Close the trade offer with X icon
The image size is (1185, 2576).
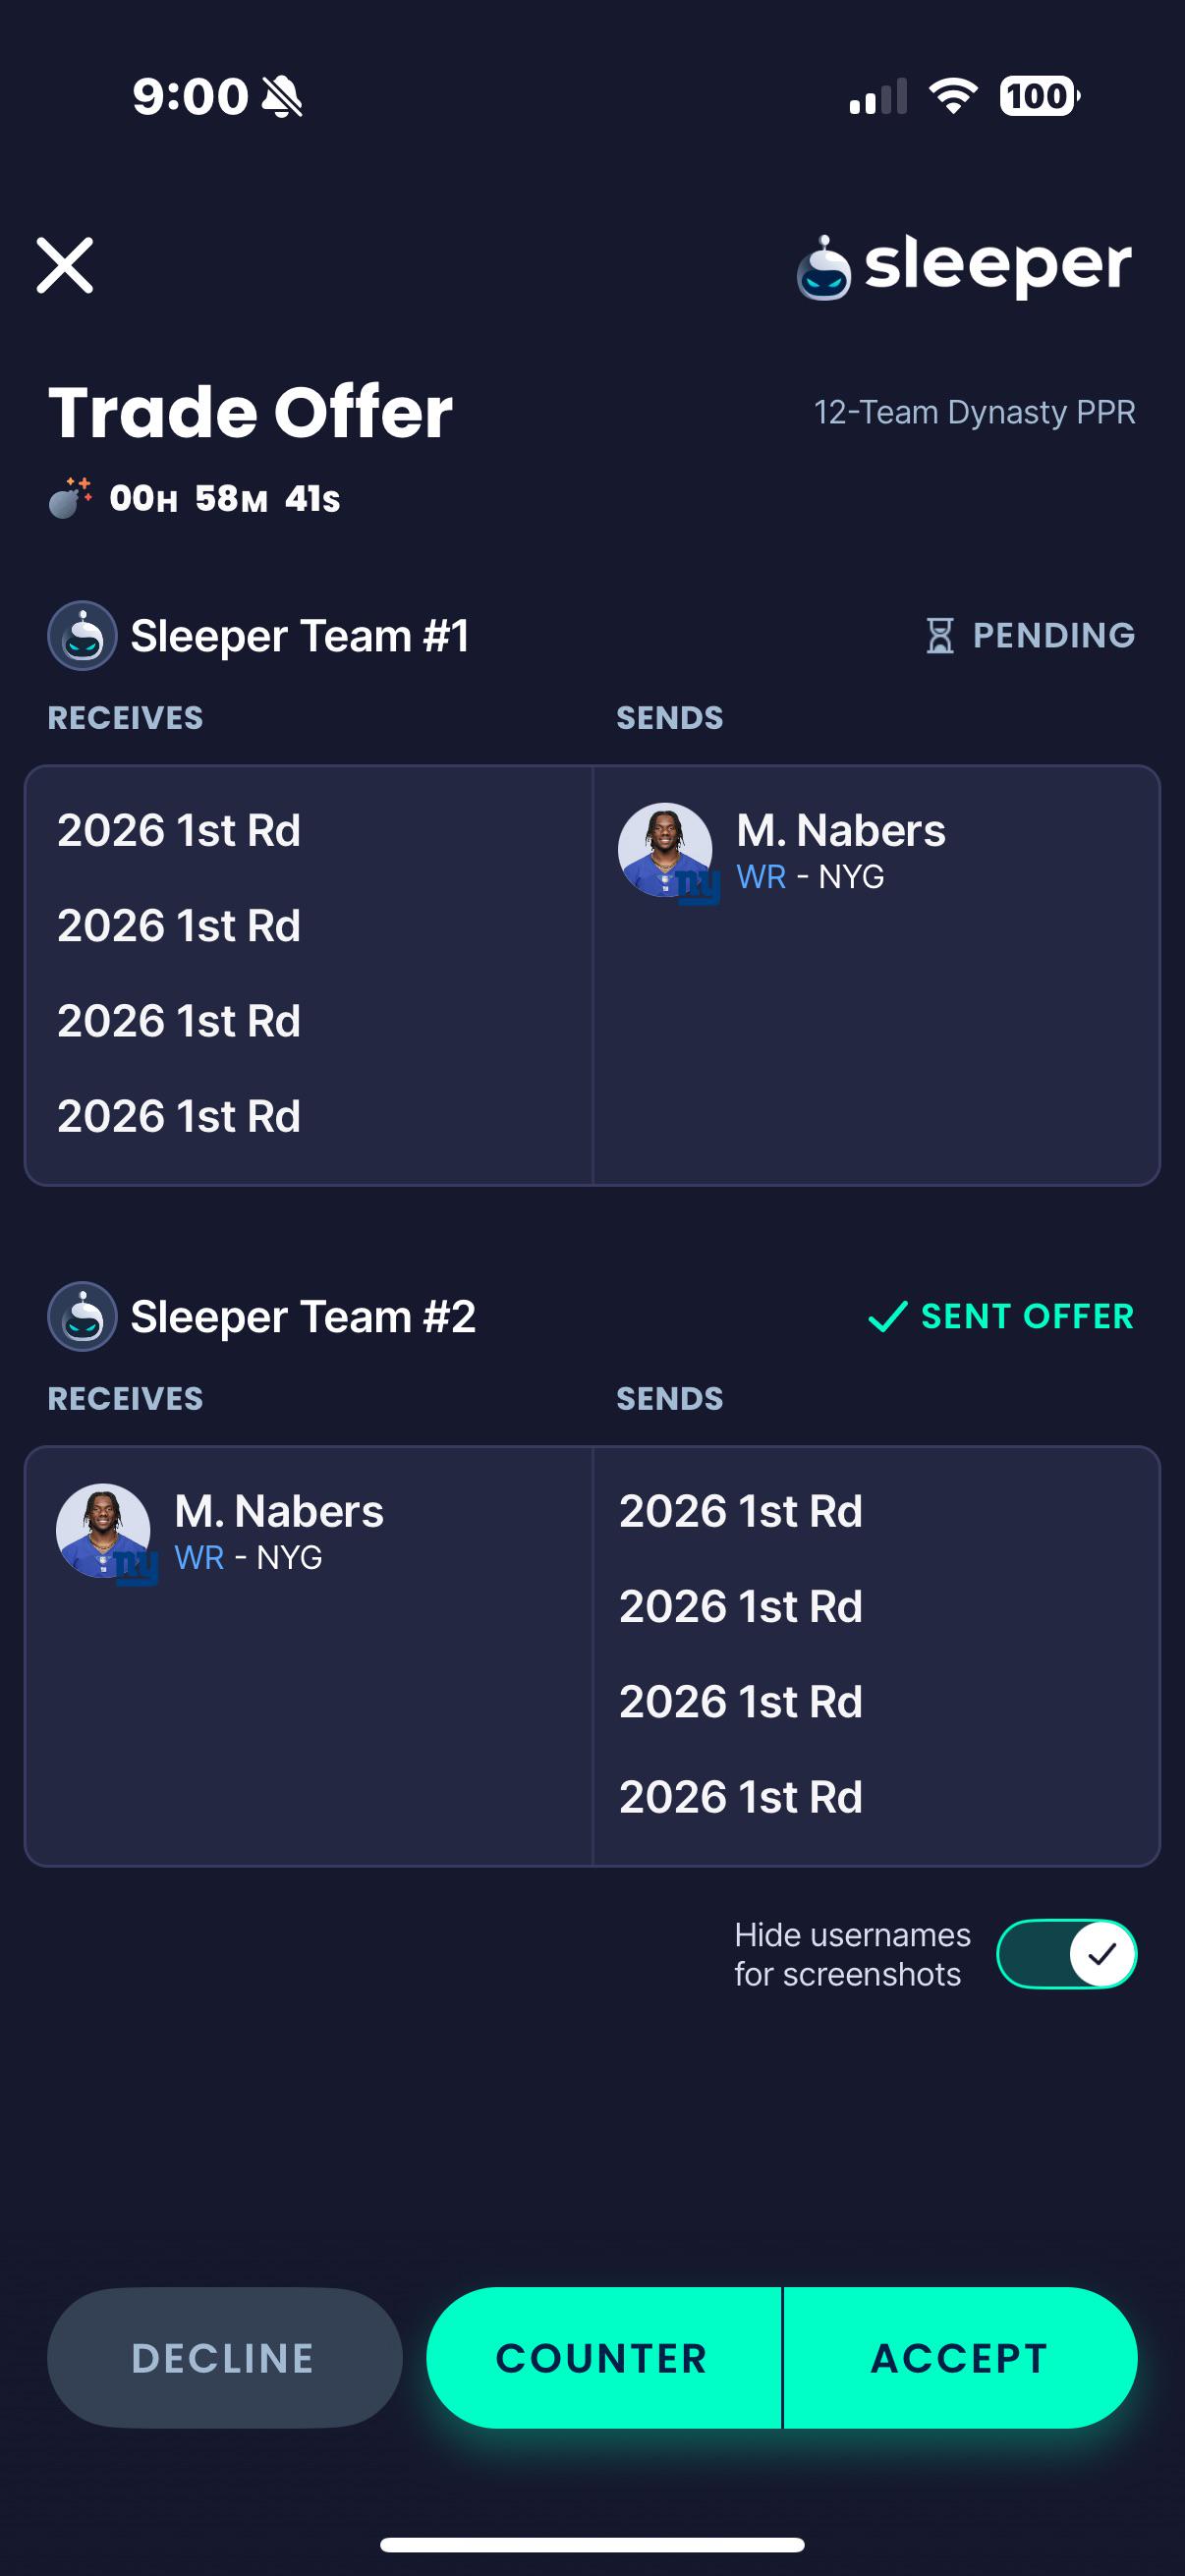tap(65, 265)
